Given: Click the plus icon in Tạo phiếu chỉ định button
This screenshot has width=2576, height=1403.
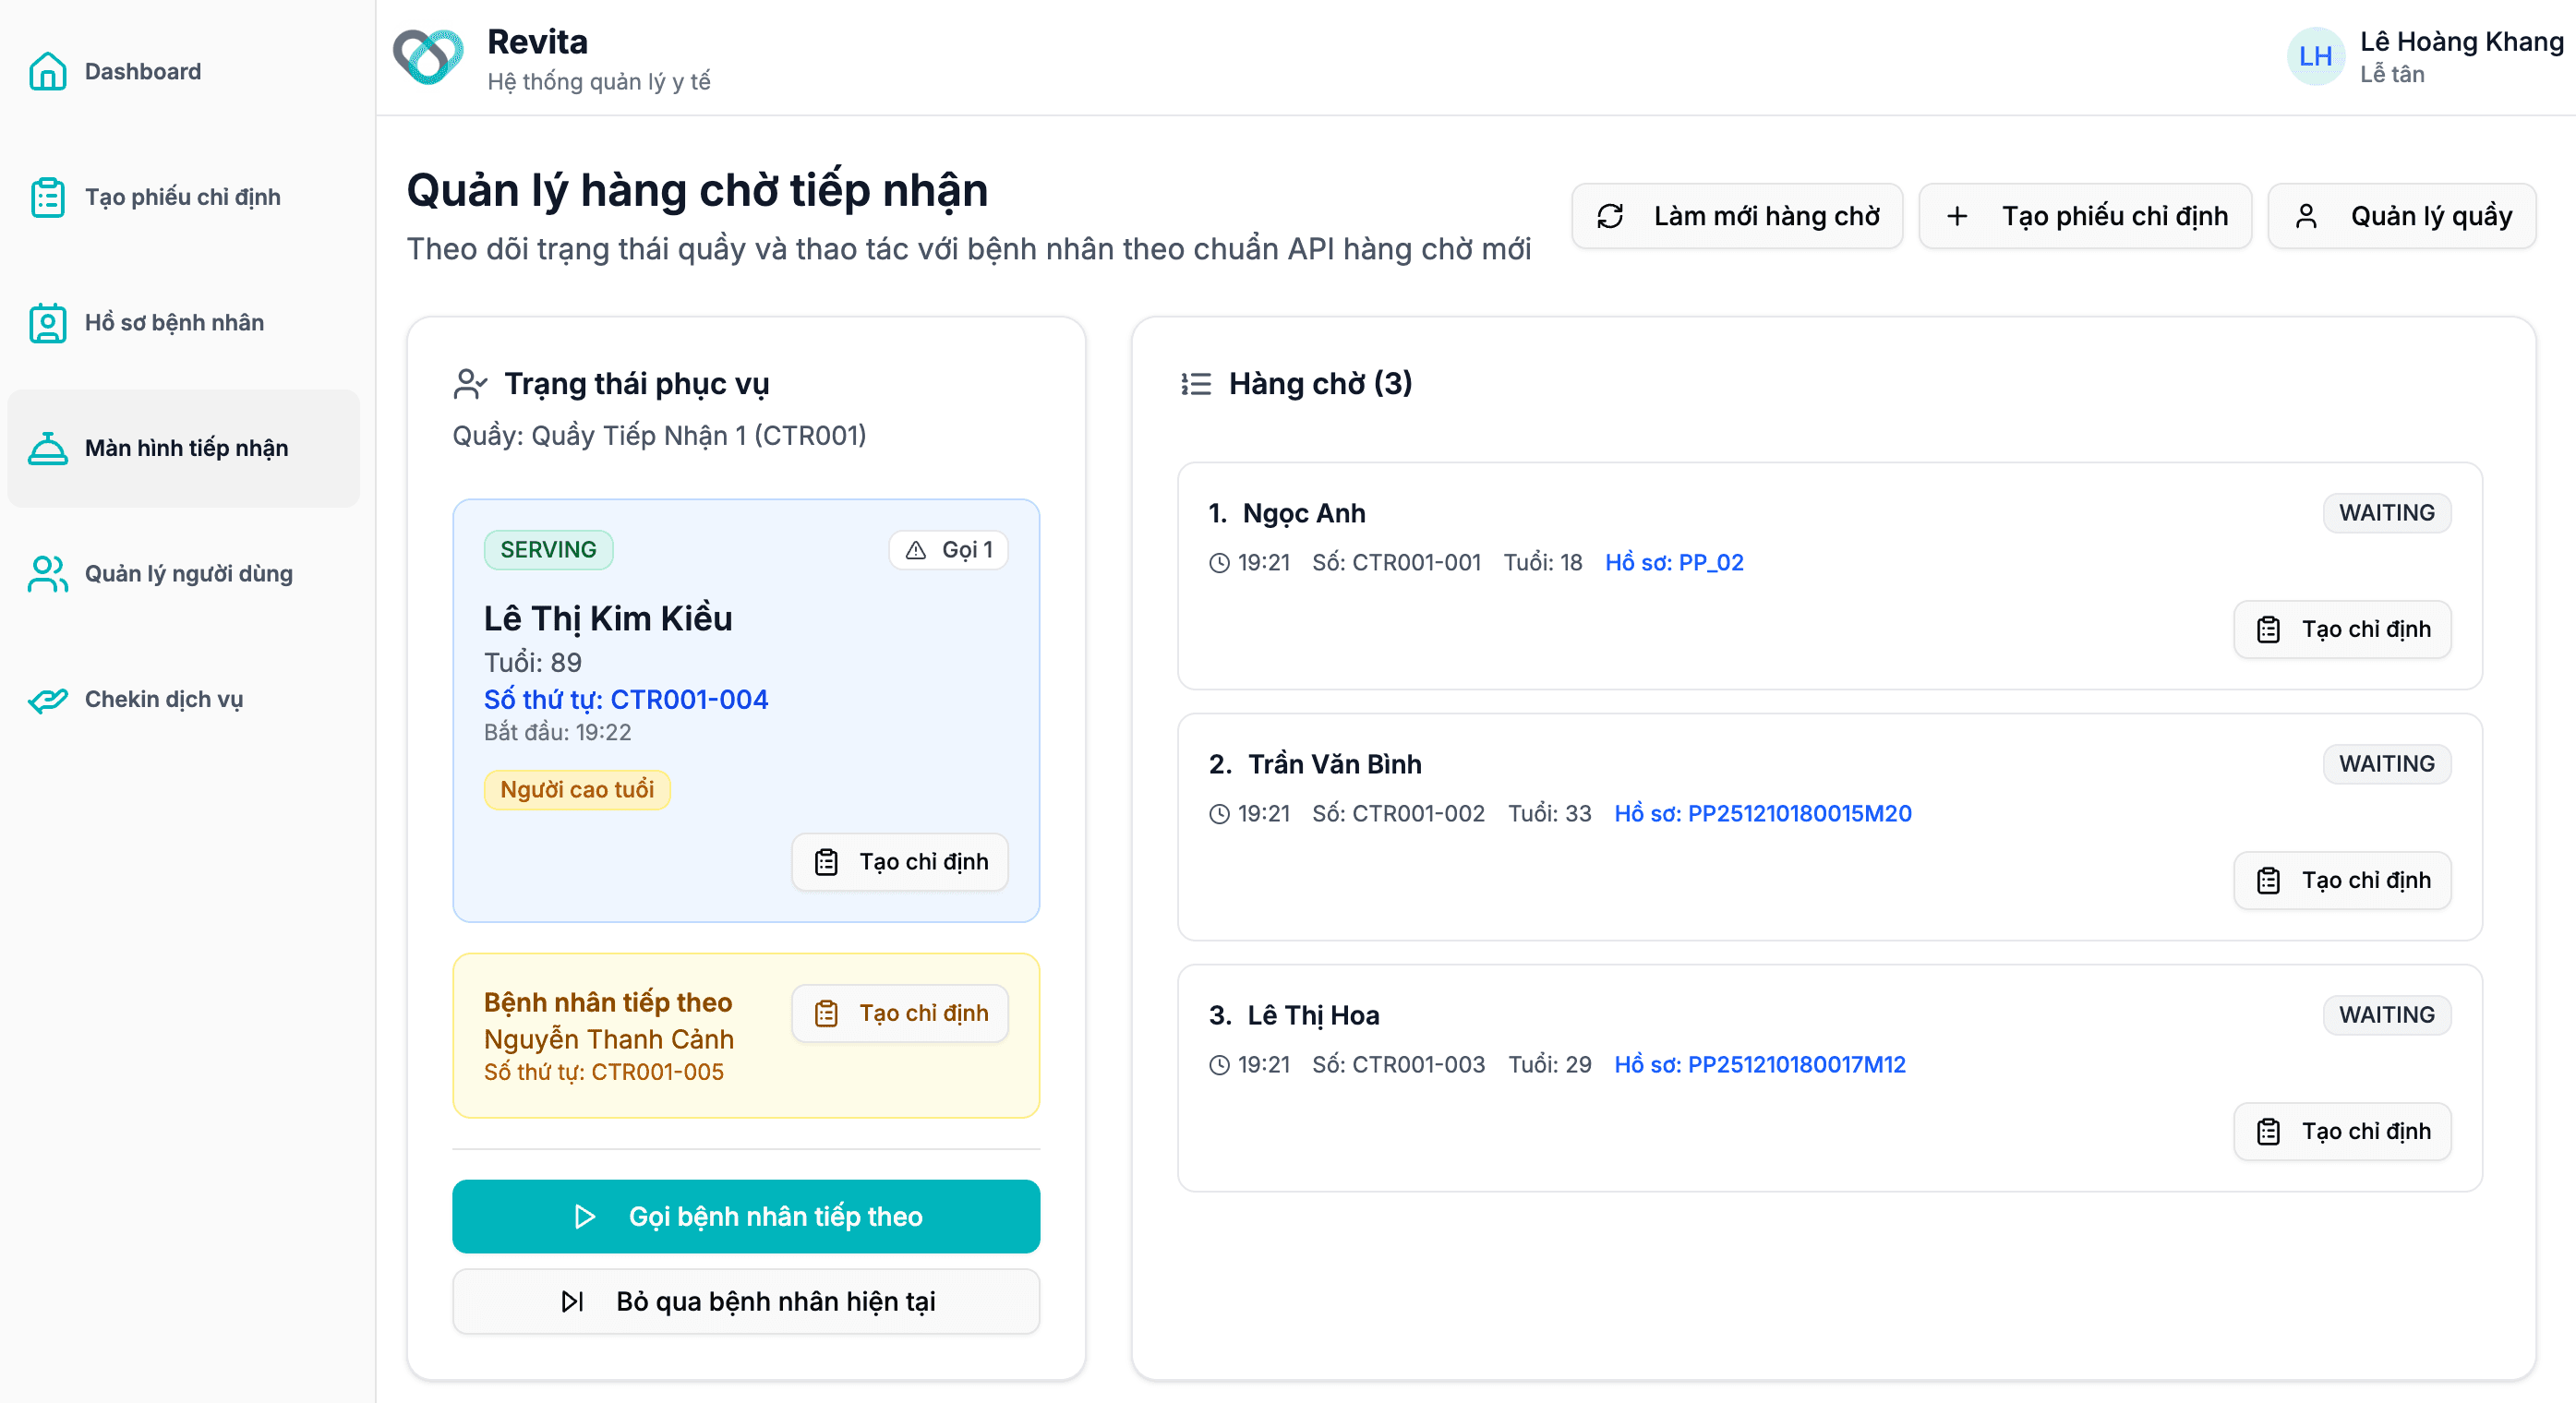Looking at the screenshot, I should pyautogui.click(x=1957, y=216).
